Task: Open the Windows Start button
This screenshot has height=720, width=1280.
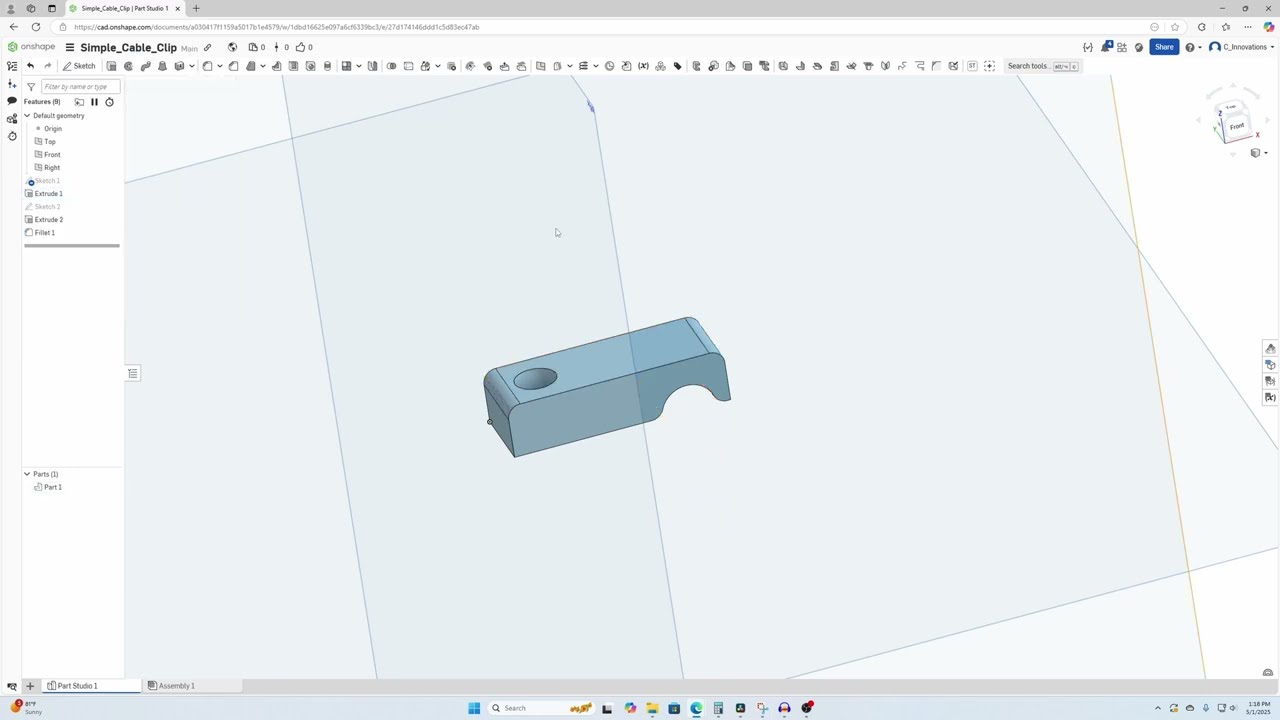Action: click(474, 708)
